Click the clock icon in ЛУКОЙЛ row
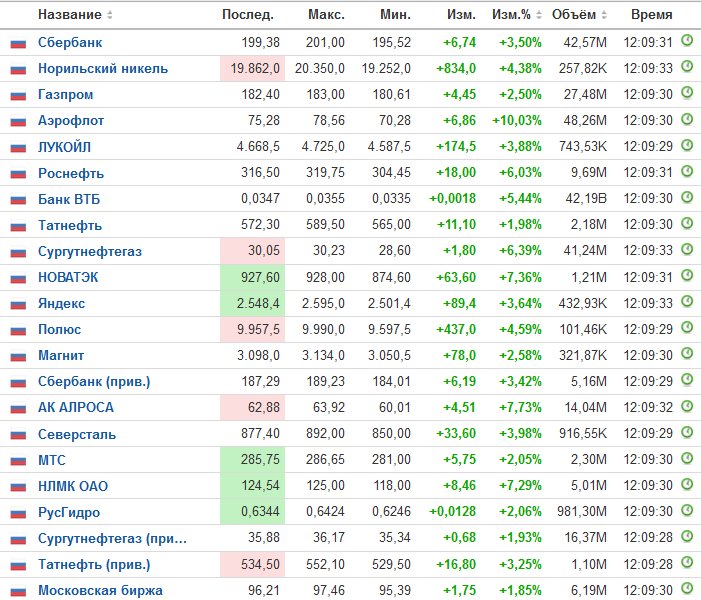This screenshot has width=701, height=600. coord(687,145)
